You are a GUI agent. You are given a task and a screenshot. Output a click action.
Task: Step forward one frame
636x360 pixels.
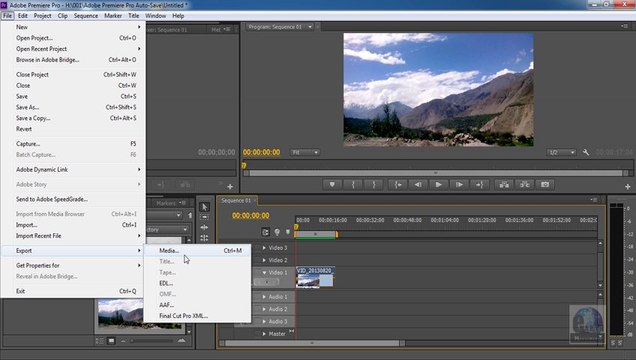[x=459, y=185]
